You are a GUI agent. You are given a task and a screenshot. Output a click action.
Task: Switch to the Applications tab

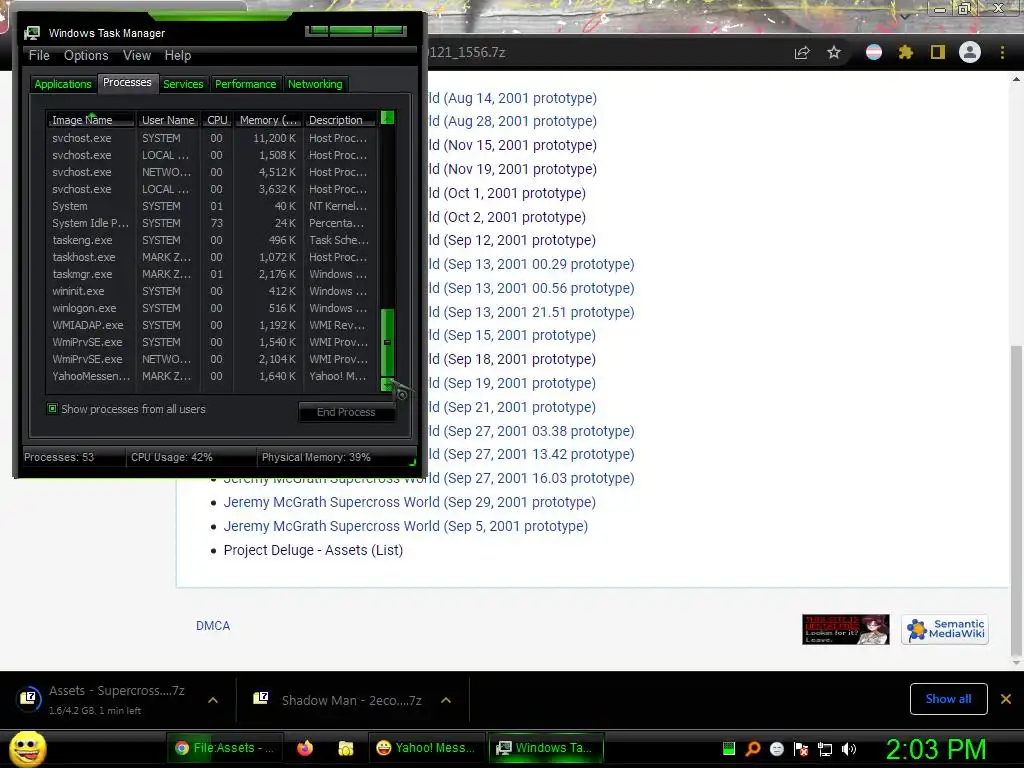coord(63,84)
